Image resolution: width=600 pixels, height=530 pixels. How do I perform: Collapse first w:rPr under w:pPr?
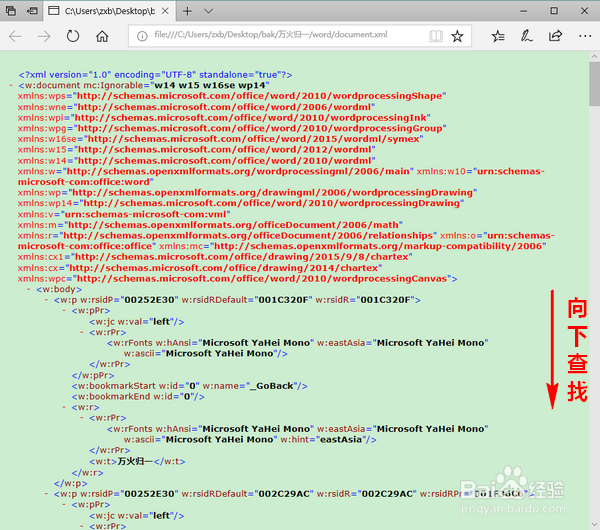[82, 332]
